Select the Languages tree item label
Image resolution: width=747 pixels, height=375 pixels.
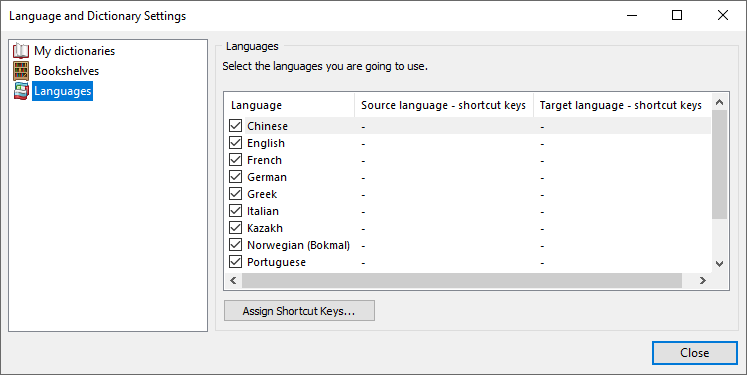62,91
